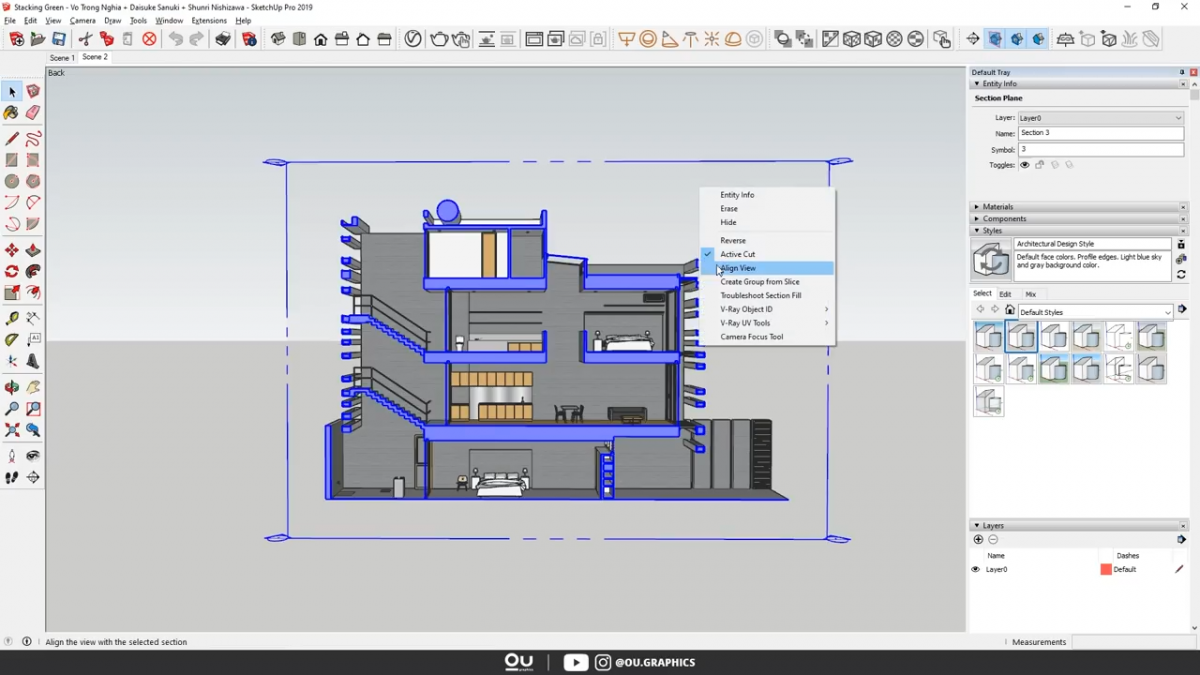Select the Tape Measure tool
This screenshot has height=675, width=1200.
point(12,318)
